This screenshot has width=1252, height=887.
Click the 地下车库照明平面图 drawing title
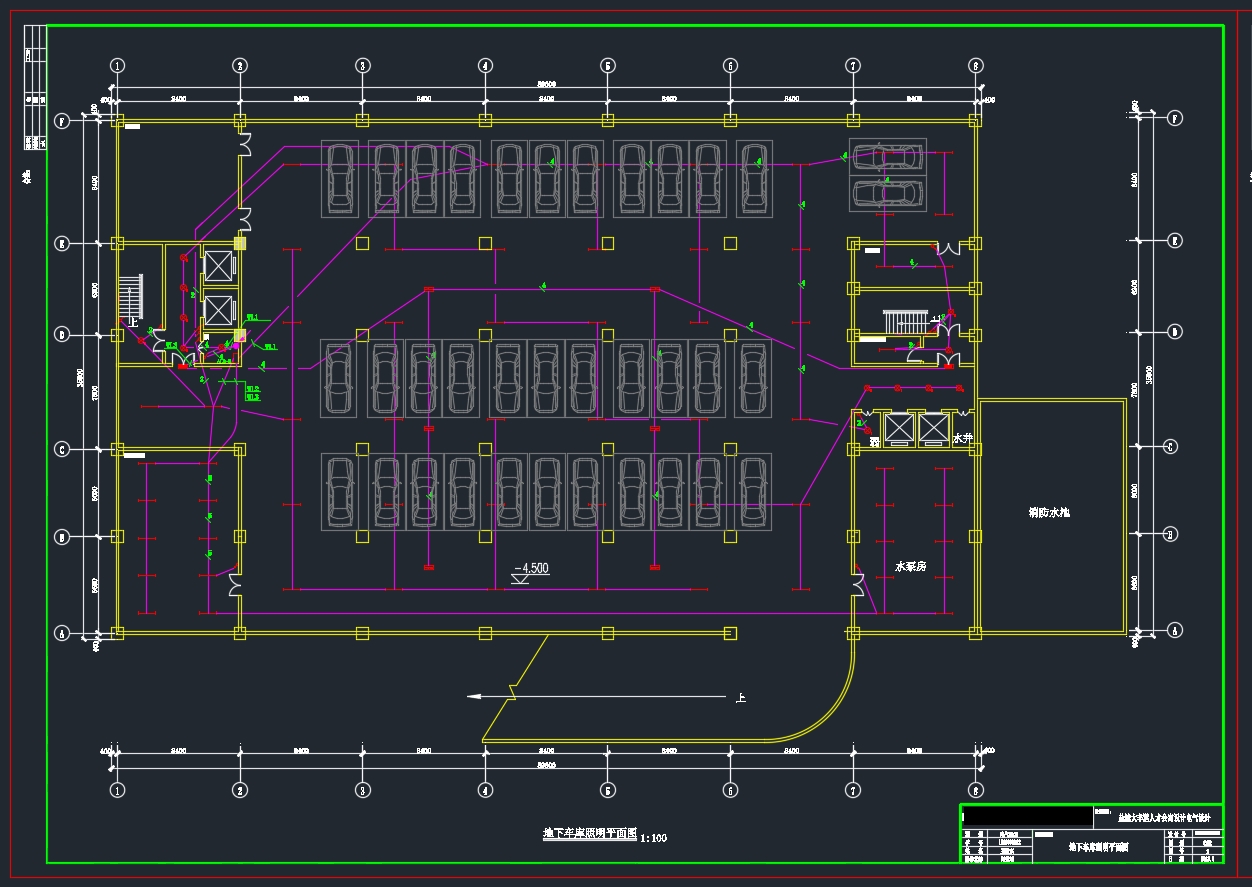pyautogui.click(x=589, y=833)
